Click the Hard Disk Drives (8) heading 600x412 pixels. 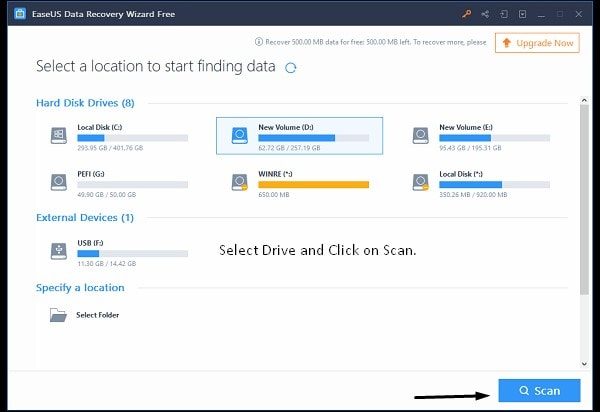[85, 103]
